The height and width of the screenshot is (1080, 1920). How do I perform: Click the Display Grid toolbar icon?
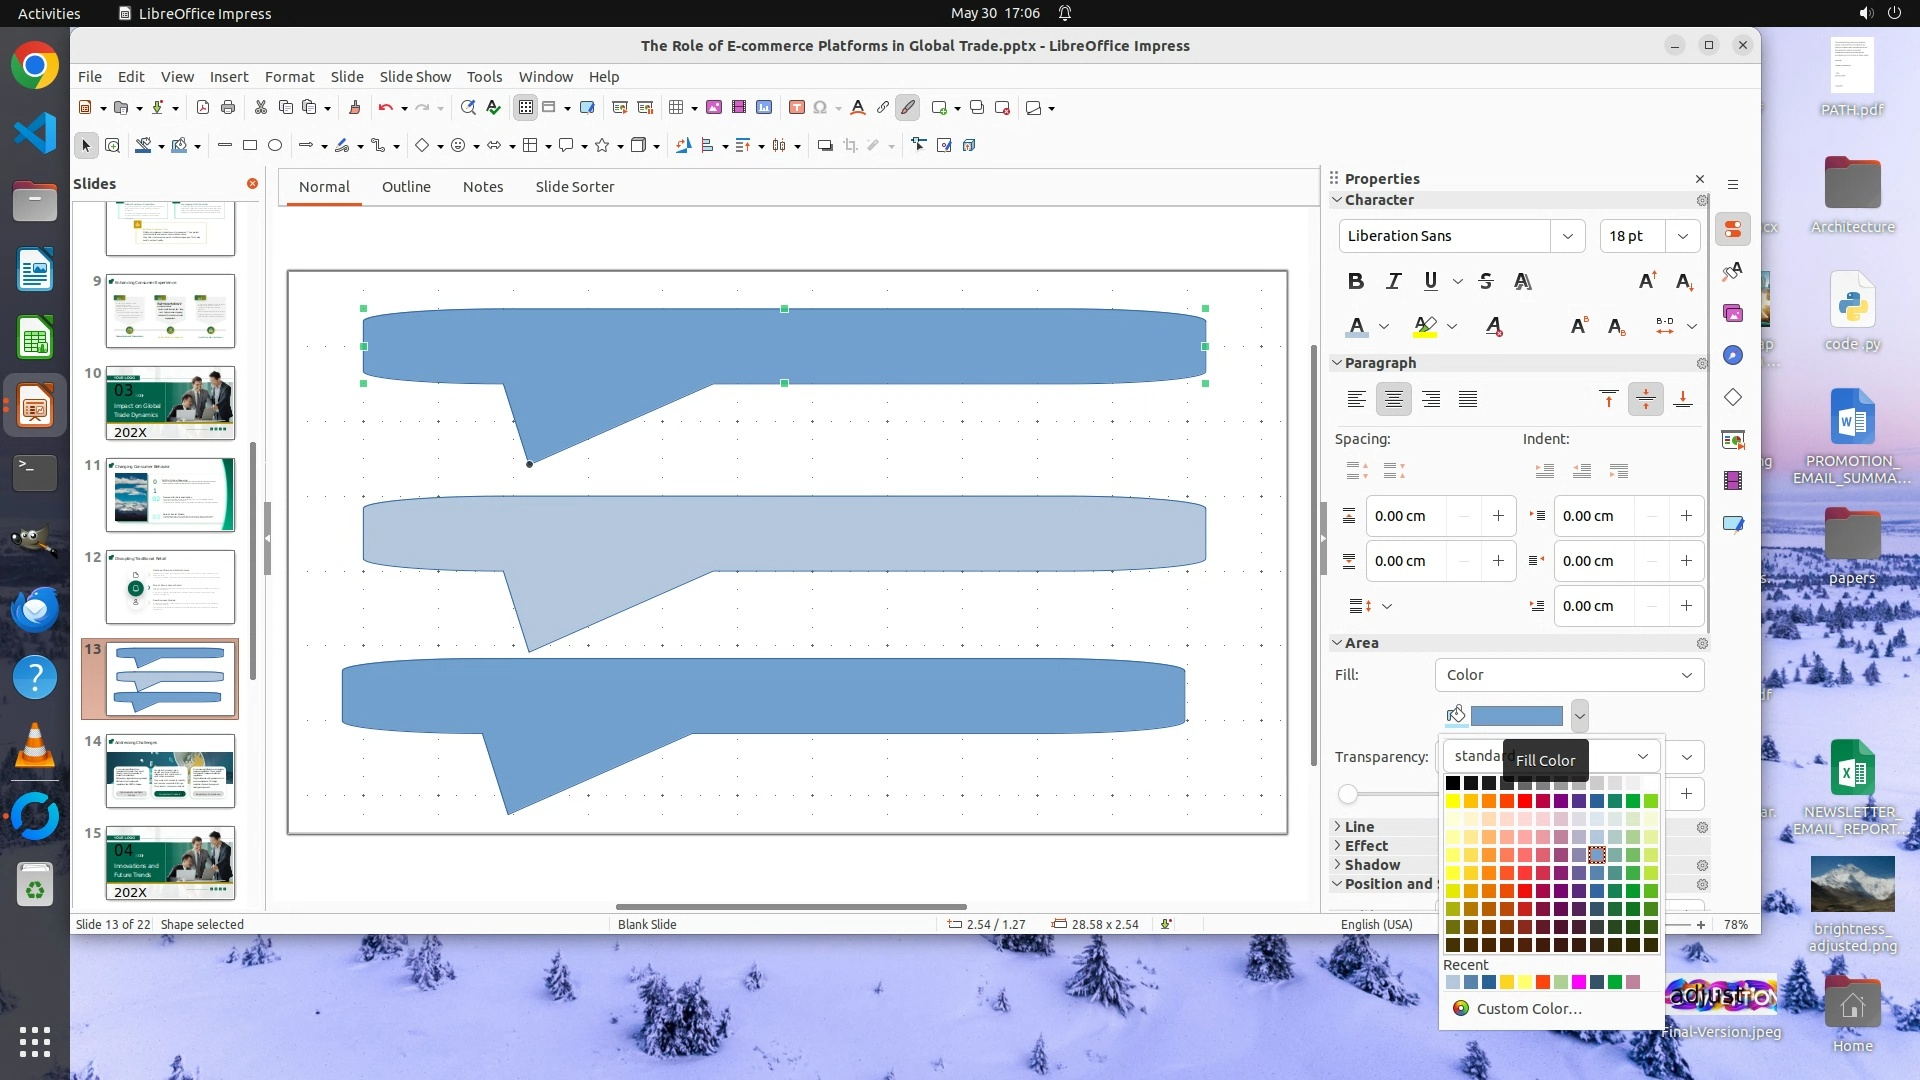526,107
